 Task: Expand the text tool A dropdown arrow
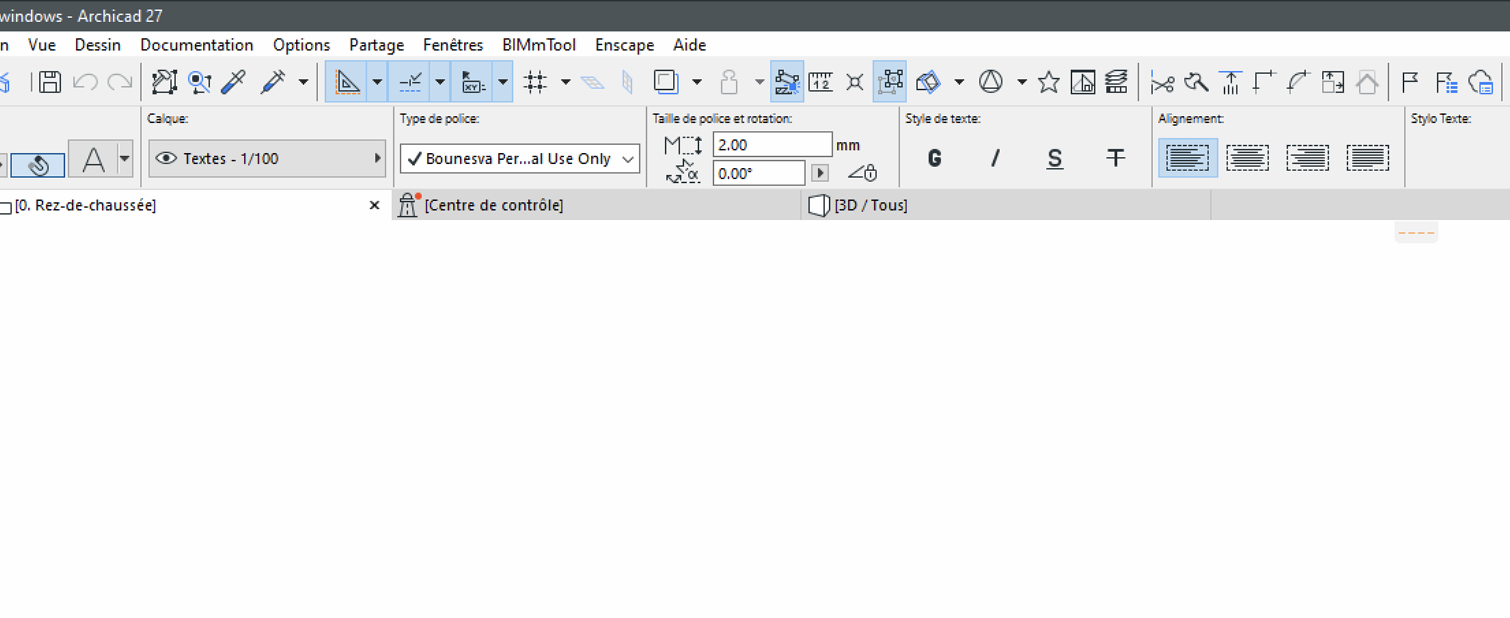[124, 158]
